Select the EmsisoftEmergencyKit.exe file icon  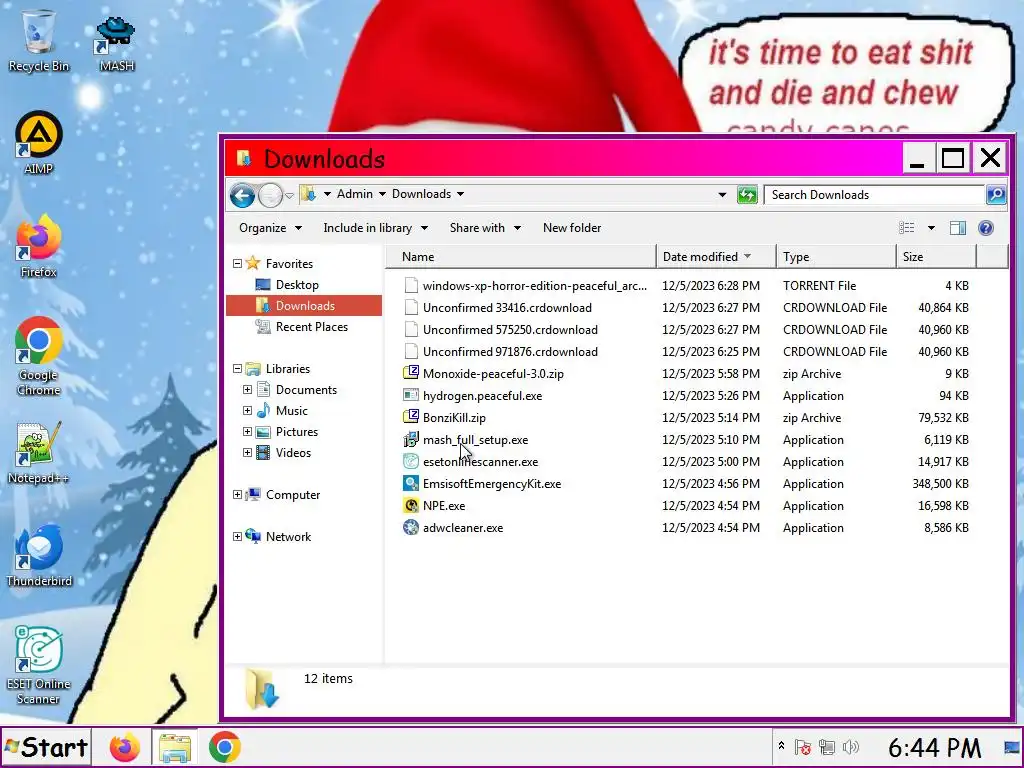411,484
